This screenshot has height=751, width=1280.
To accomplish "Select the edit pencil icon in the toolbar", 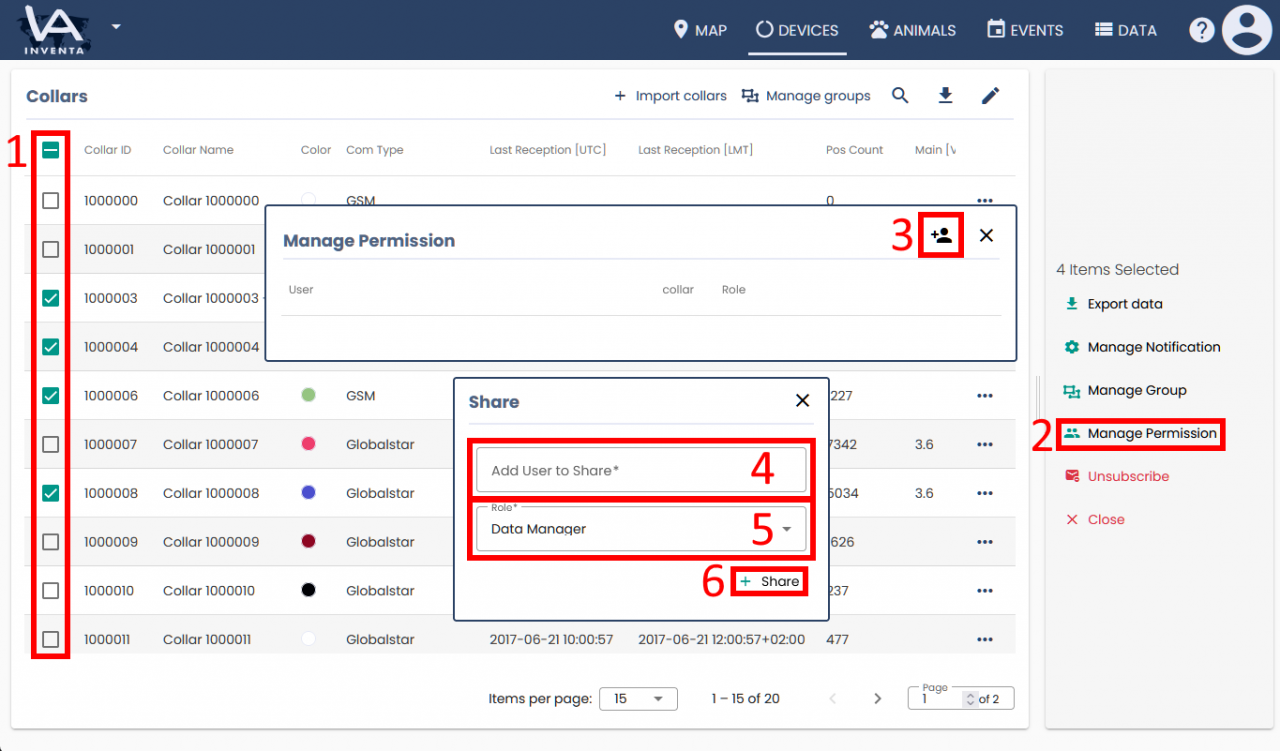I will point(990,95).
